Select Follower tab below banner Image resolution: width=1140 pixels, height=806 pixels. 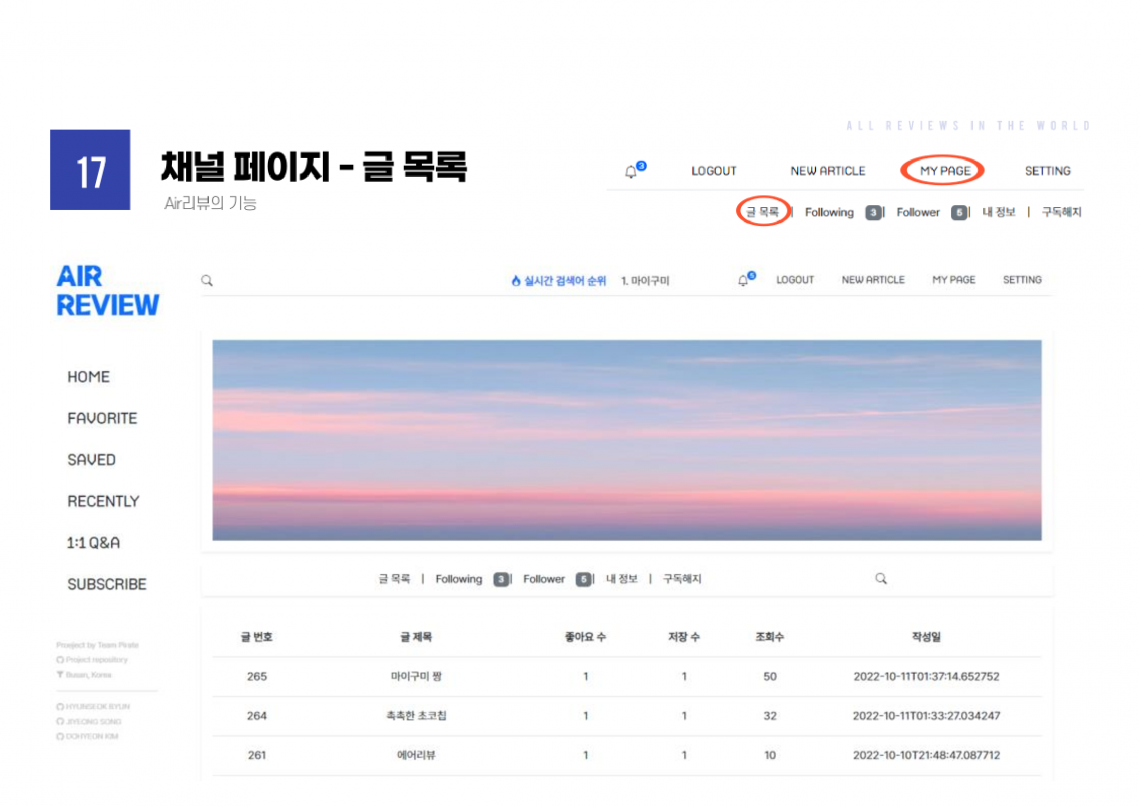point(544,579)
